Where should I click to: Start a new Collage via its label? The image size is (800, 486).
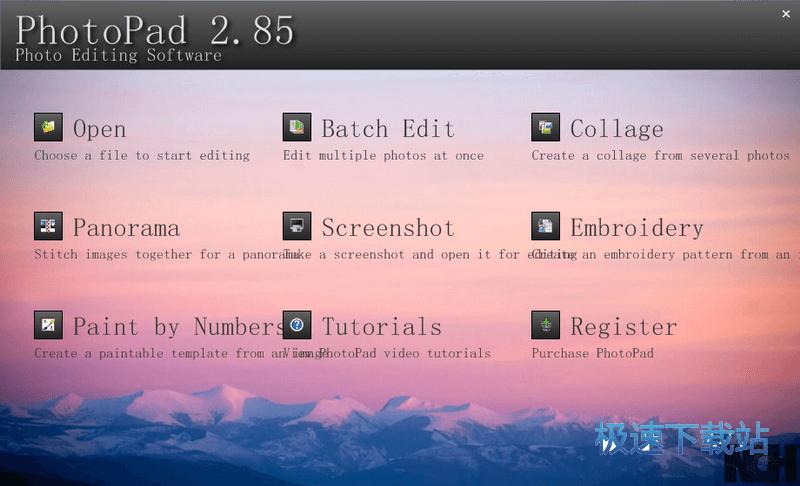(x=616, y=129)
